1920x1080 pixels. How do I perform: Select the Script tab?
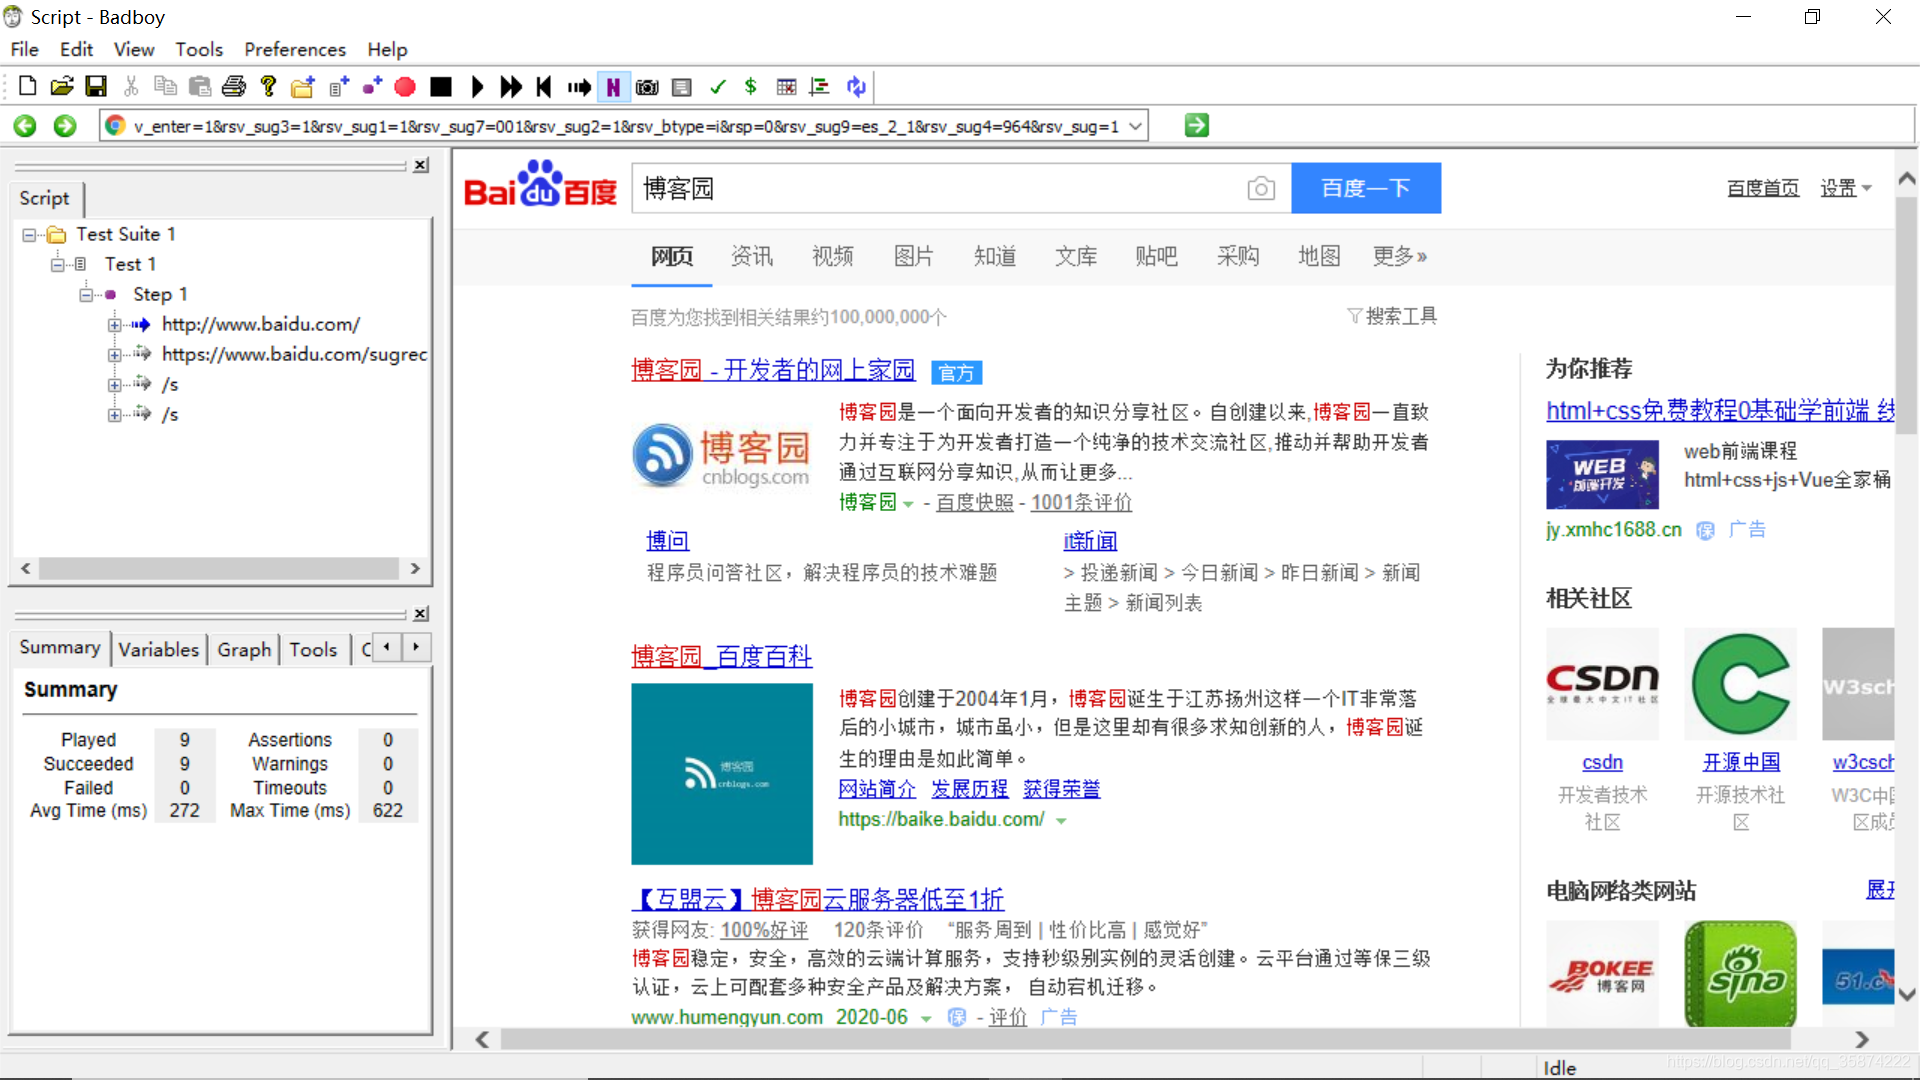[x=45, y=198]
